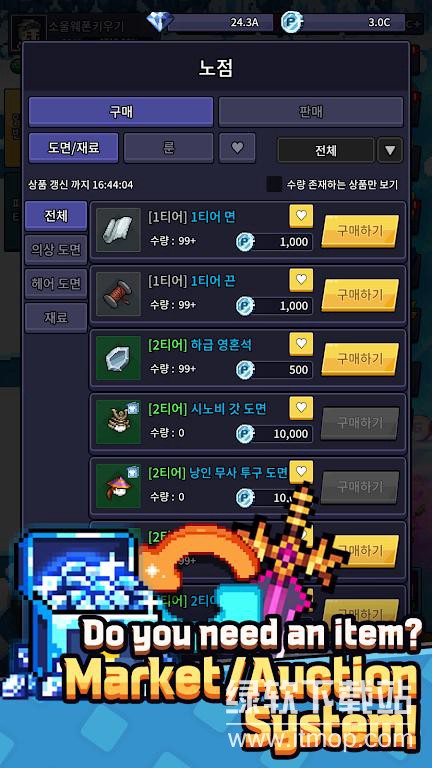The image size is (432, 768).
Task: Tap the 1티어 면 cloth item icon
Action: point(118,230)
